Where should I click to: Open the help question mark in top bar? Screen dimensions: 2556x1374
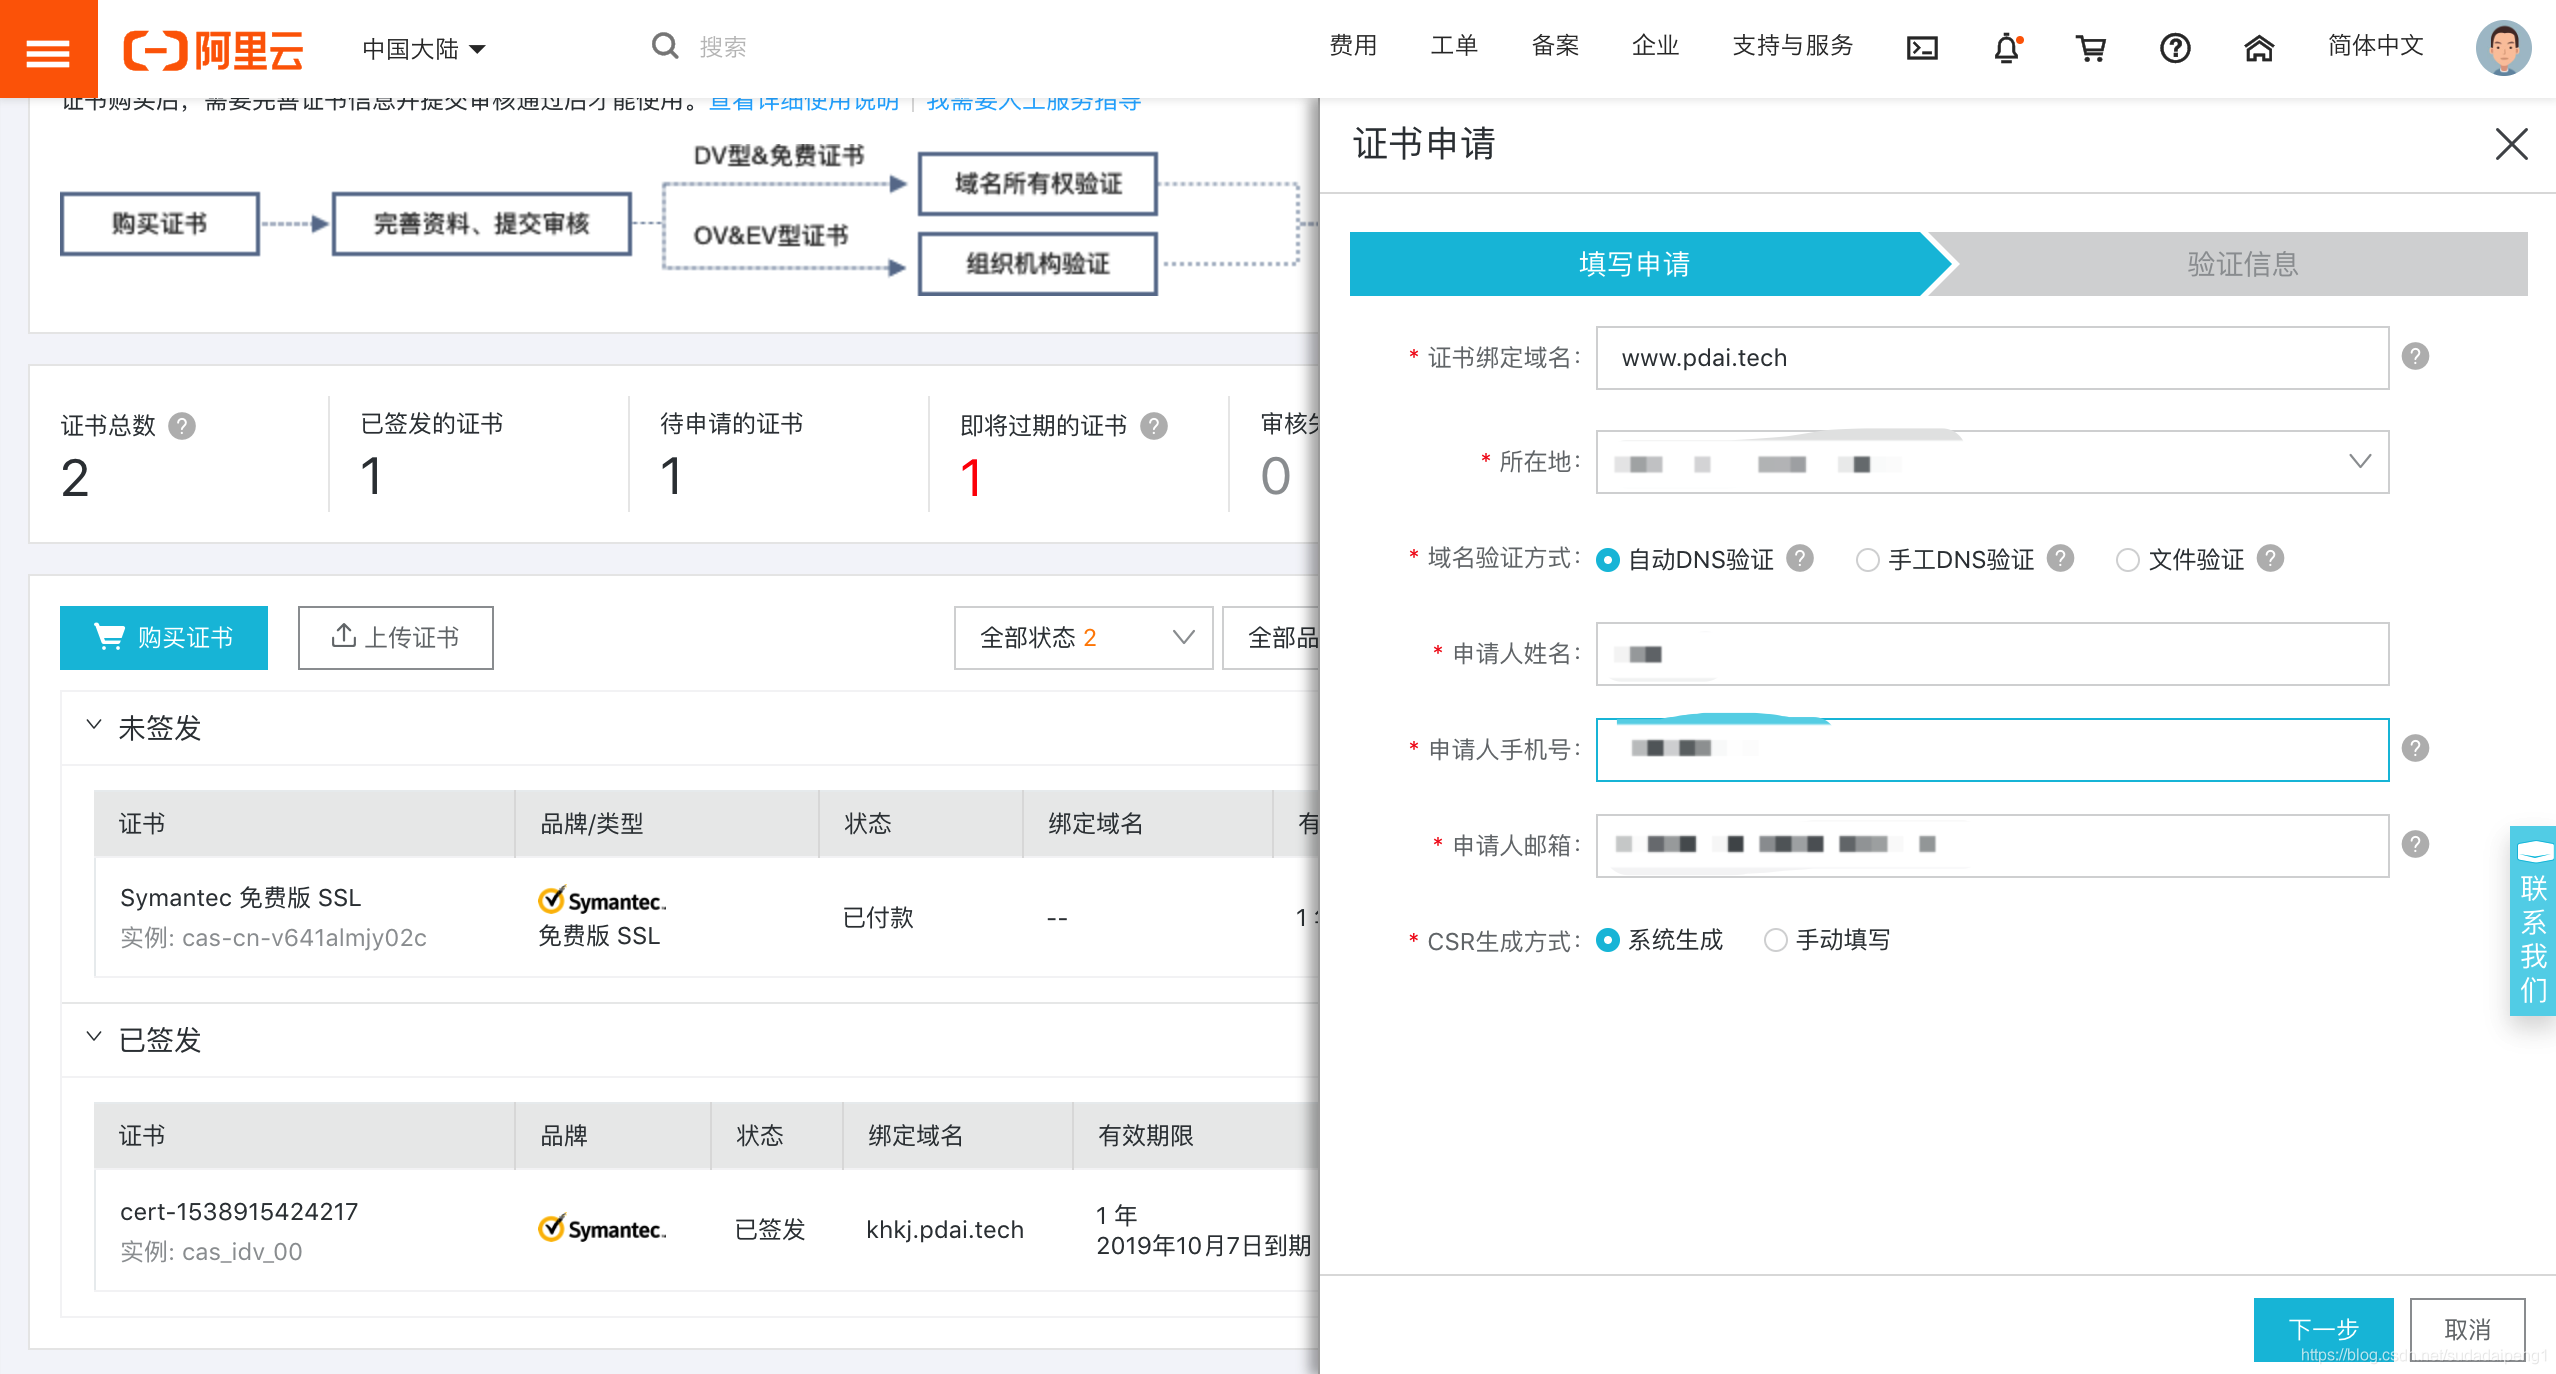2175,47
